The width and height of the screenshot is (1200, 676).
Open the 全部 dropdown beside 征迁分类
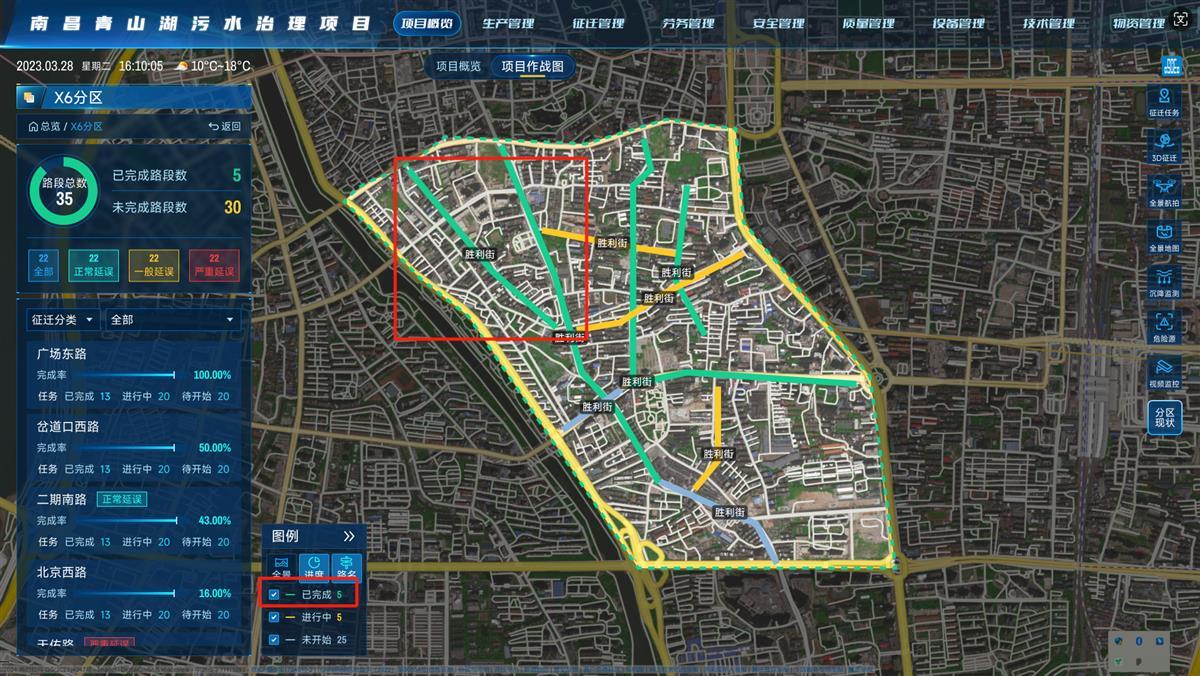pos(173,320)
